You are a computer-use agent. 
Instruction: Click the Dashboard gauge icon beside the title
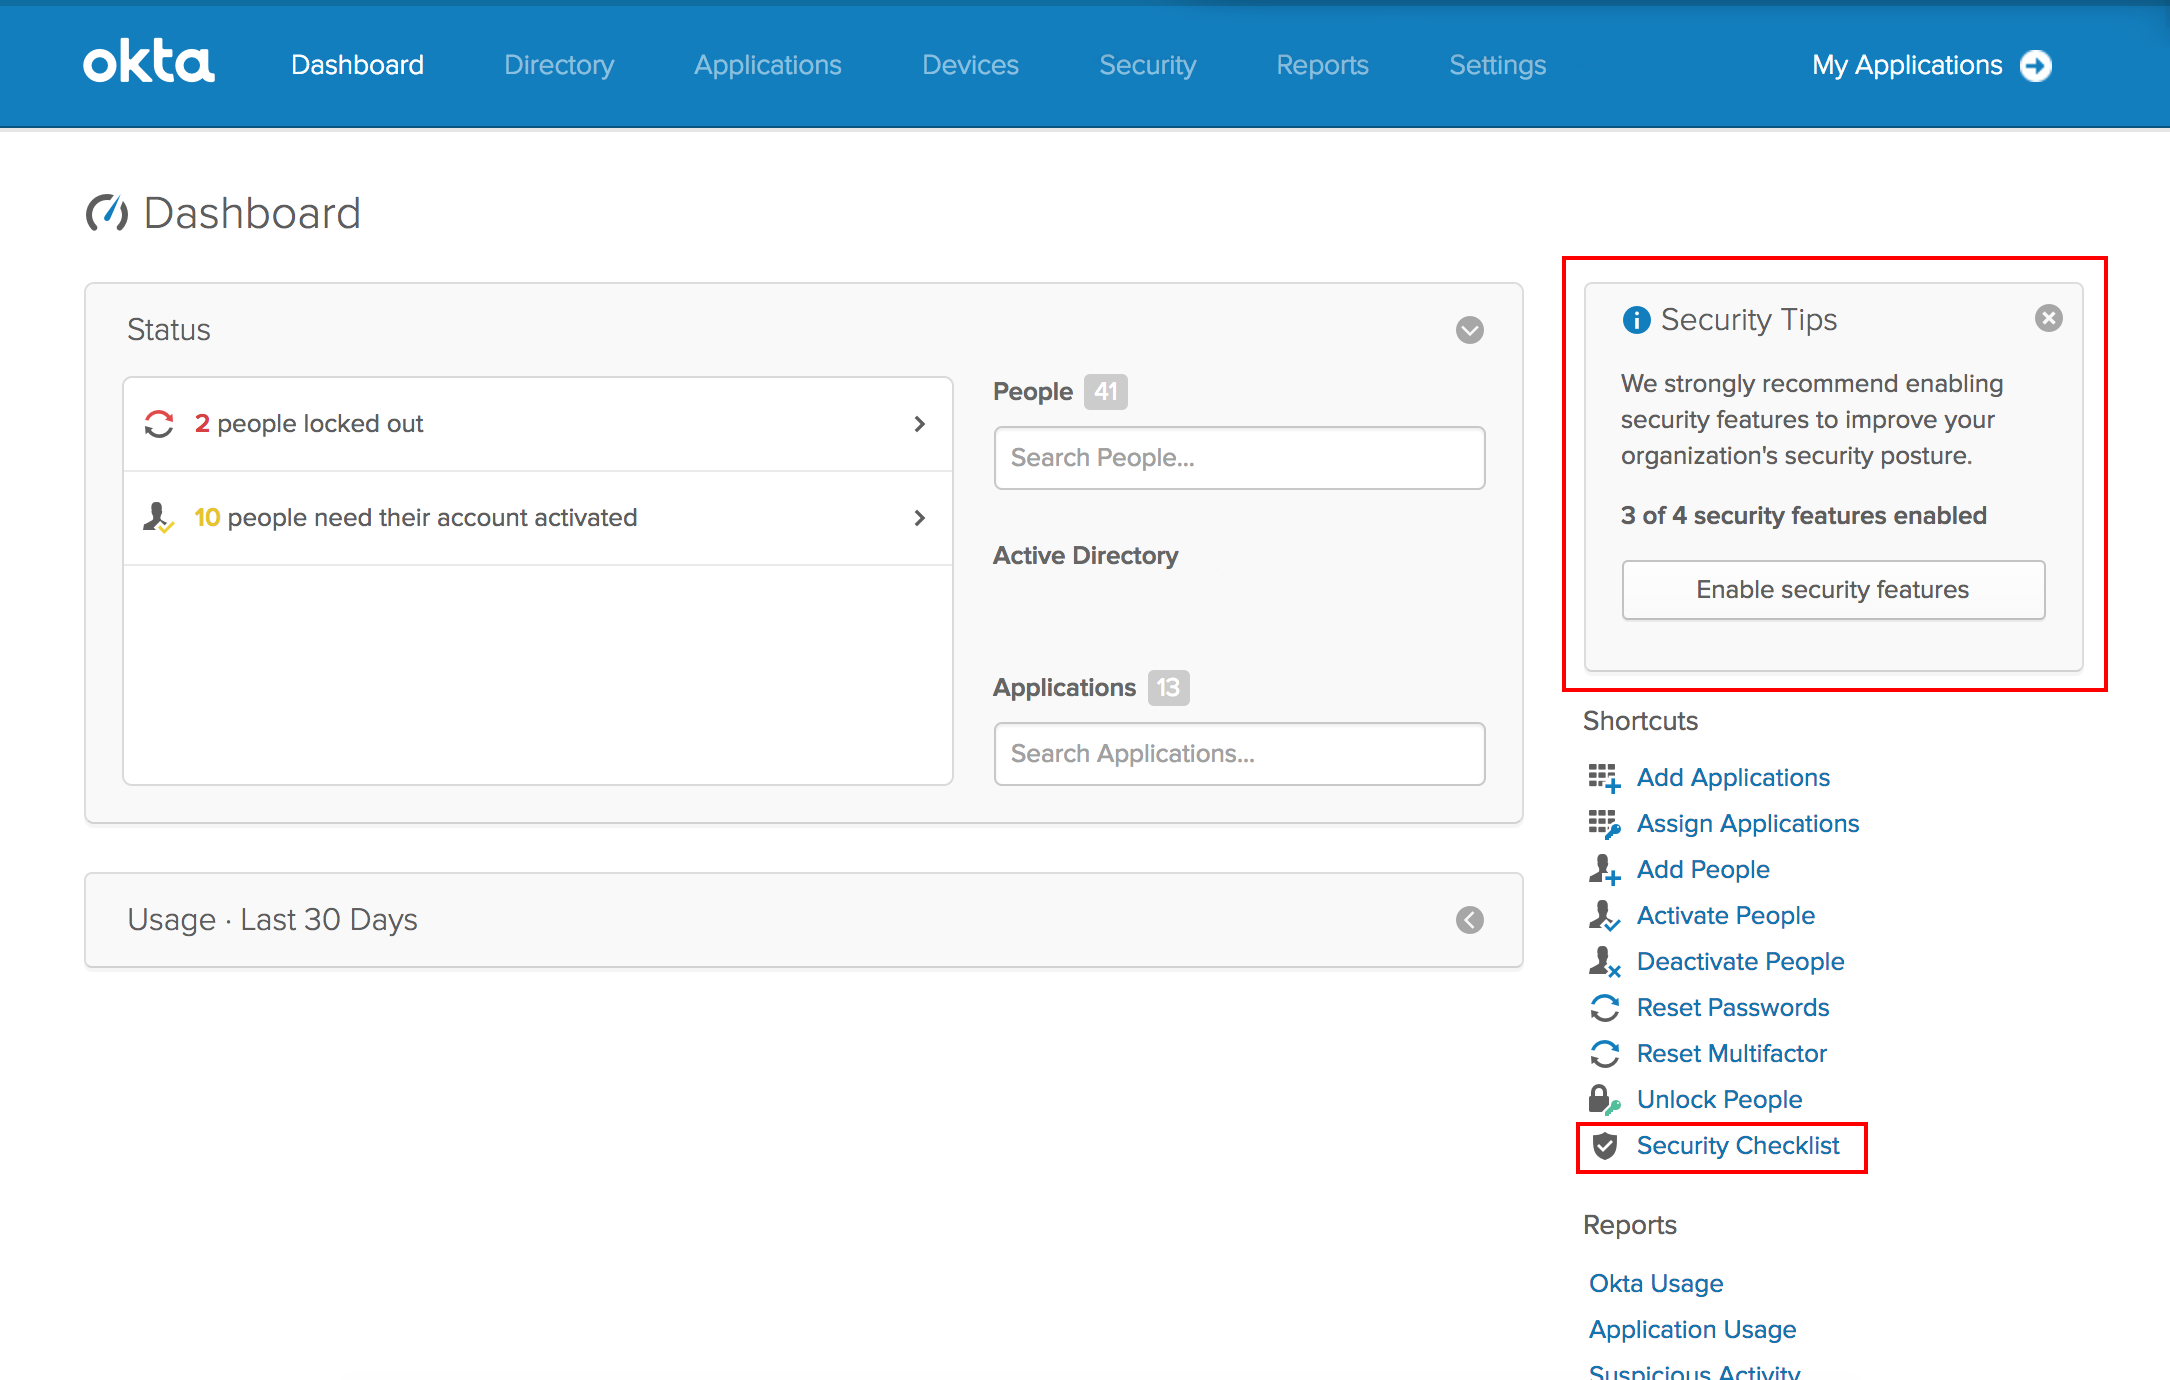point(106,213)
